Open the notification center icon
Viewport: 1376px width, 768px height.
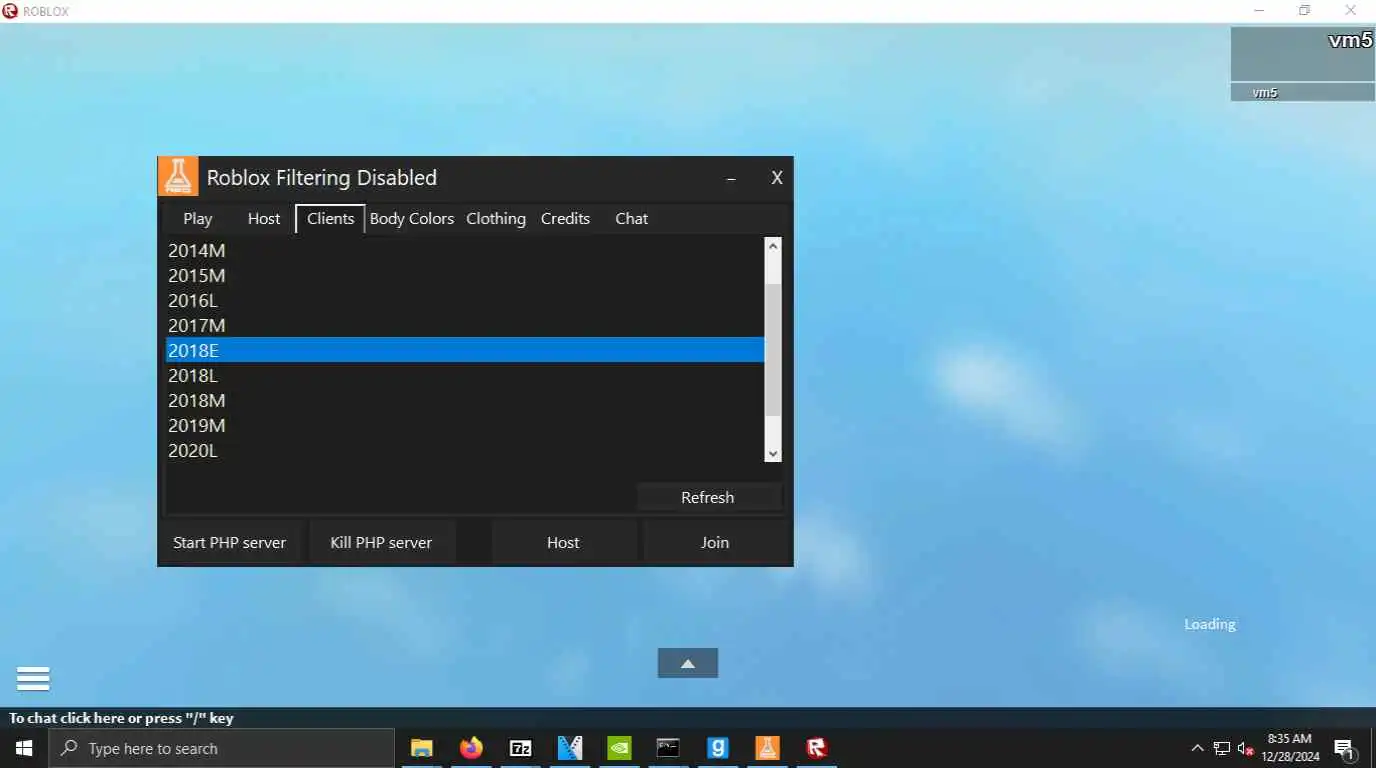[1345, 748]
